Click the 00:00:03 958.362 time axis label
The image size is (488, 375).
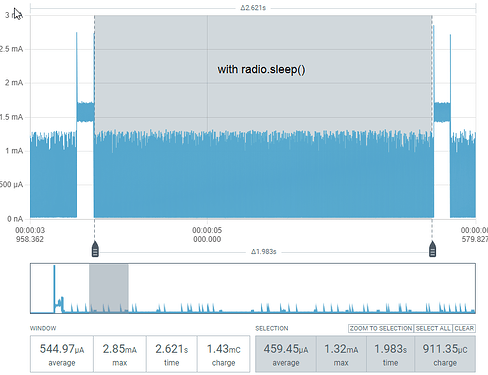tap(30, 235)
